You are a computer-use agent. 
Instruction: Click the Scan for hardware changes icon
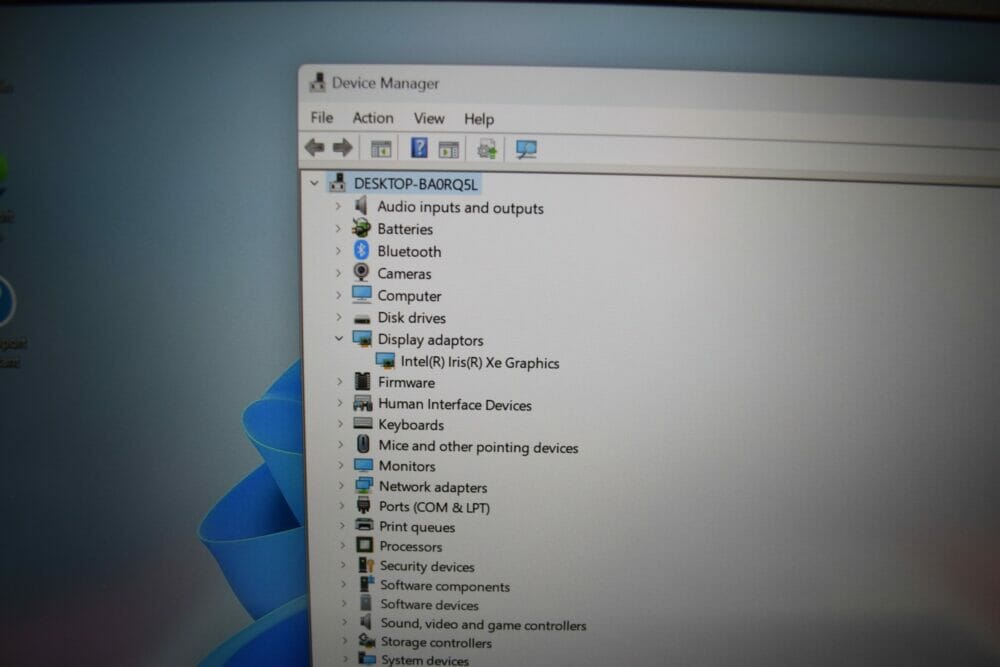point(526,150)
